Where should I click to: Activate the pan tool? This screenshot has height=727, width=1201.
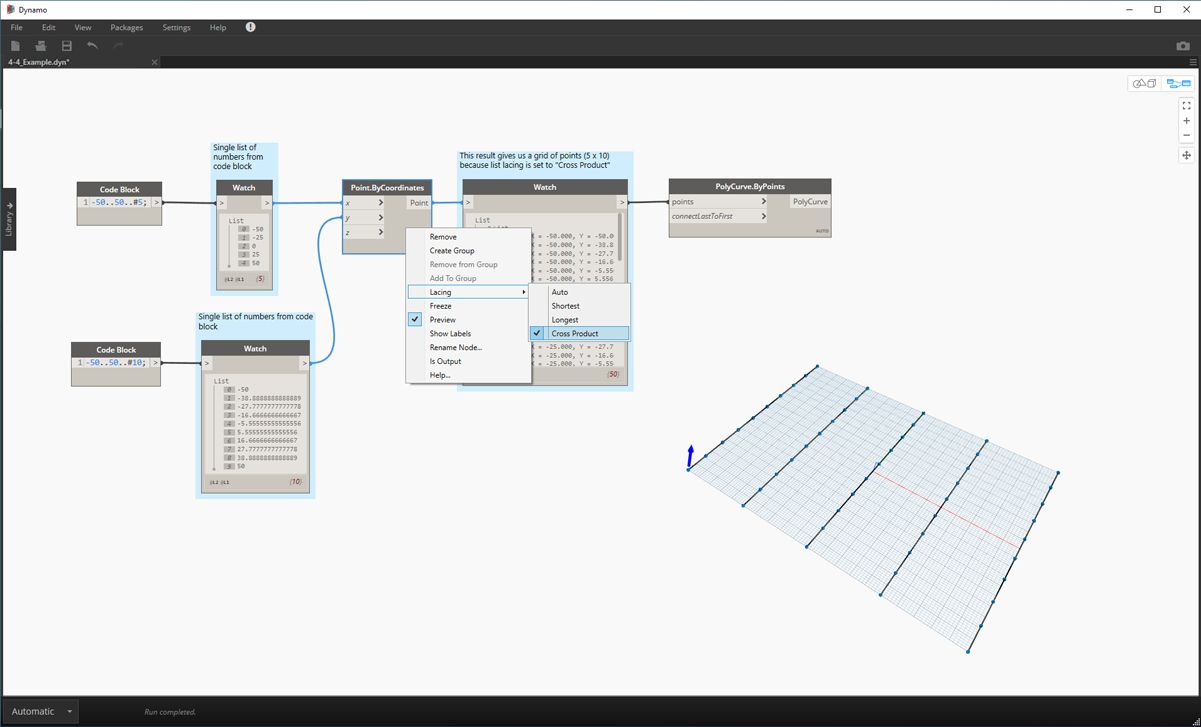click(1186, 154)
